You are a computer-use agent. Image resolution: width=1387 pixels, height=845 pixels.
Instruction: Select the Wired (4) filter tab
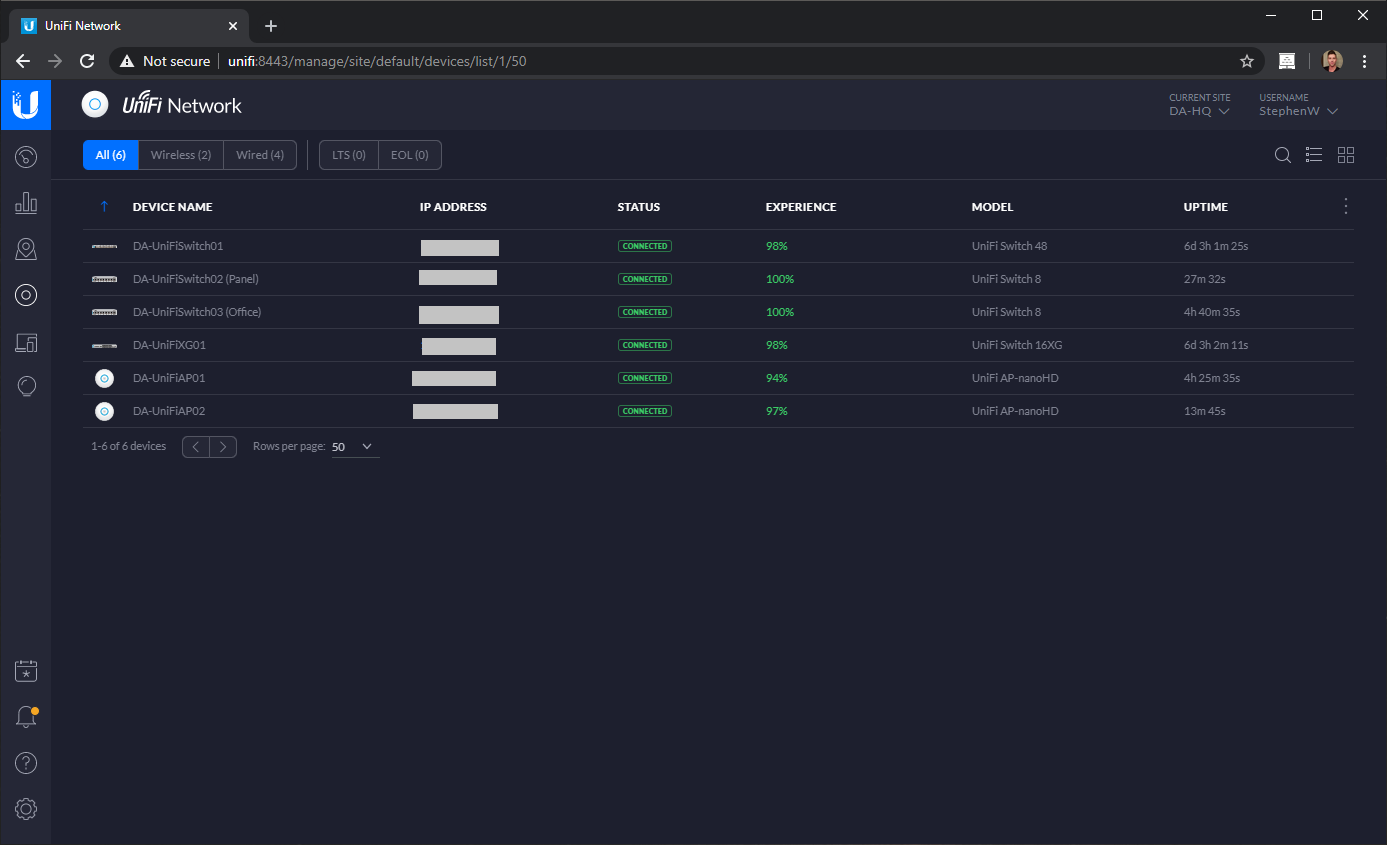(x=260, y=155)
